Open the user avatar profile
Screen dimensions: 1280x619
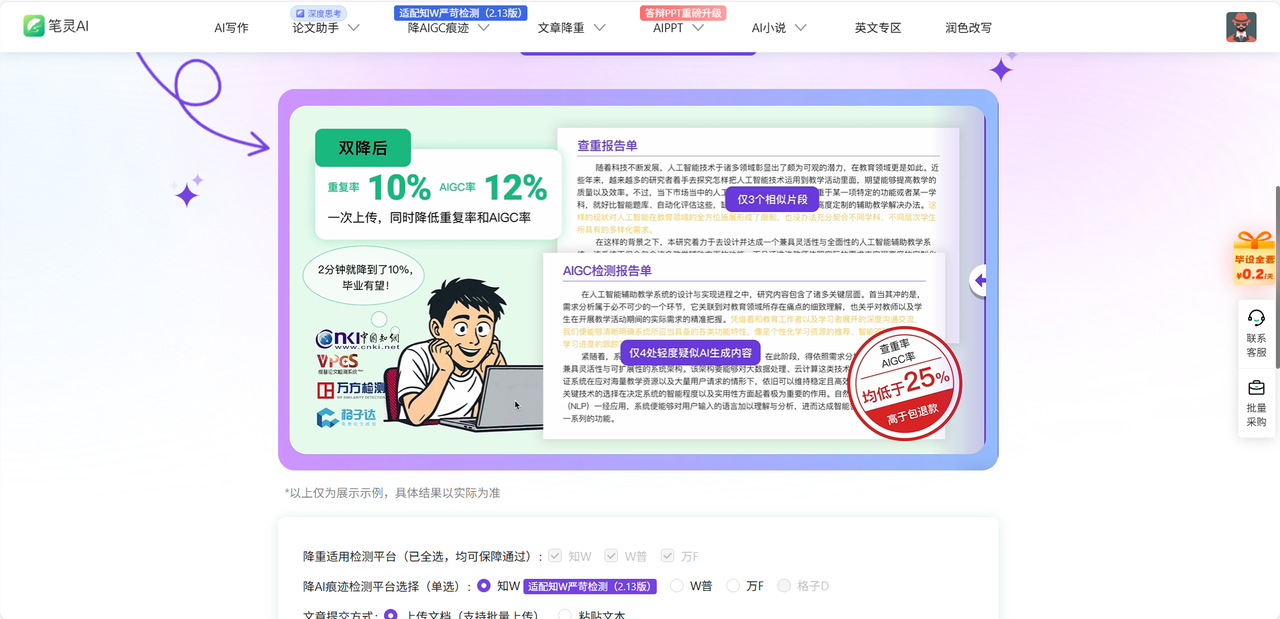pyautogui.click(x=1241, y=27)
